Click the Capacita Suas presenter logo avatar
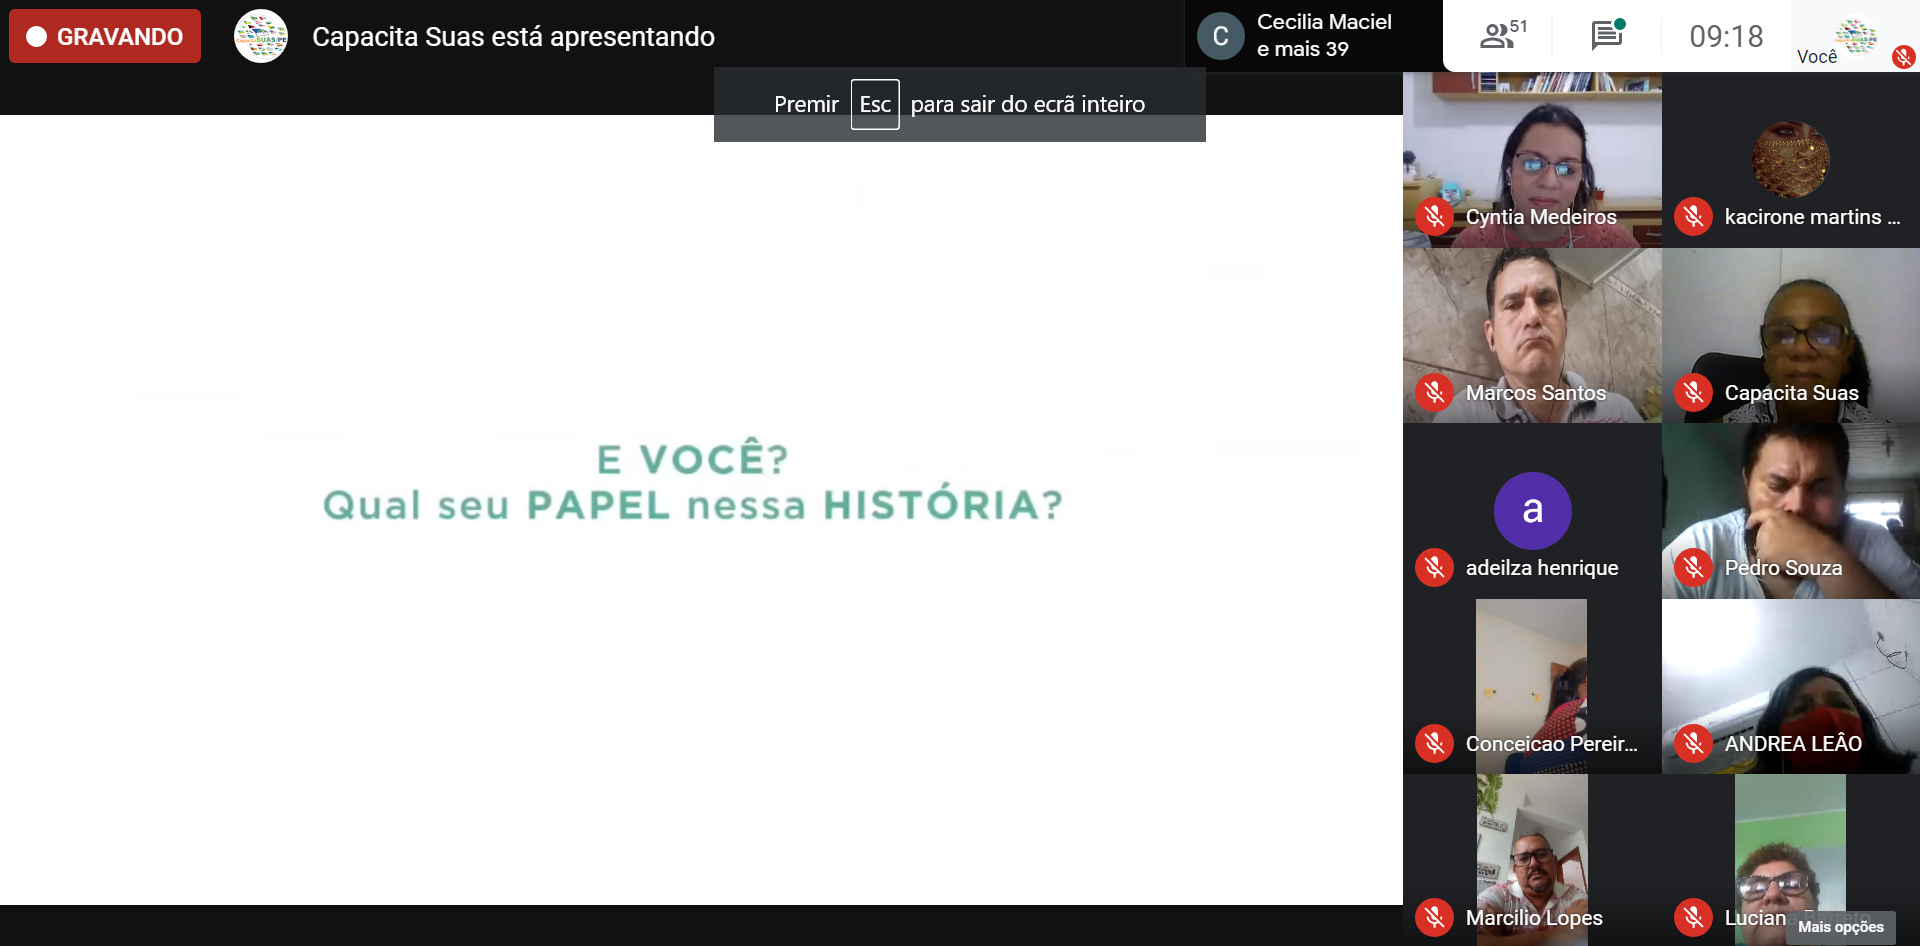 [x=261, y=37]
